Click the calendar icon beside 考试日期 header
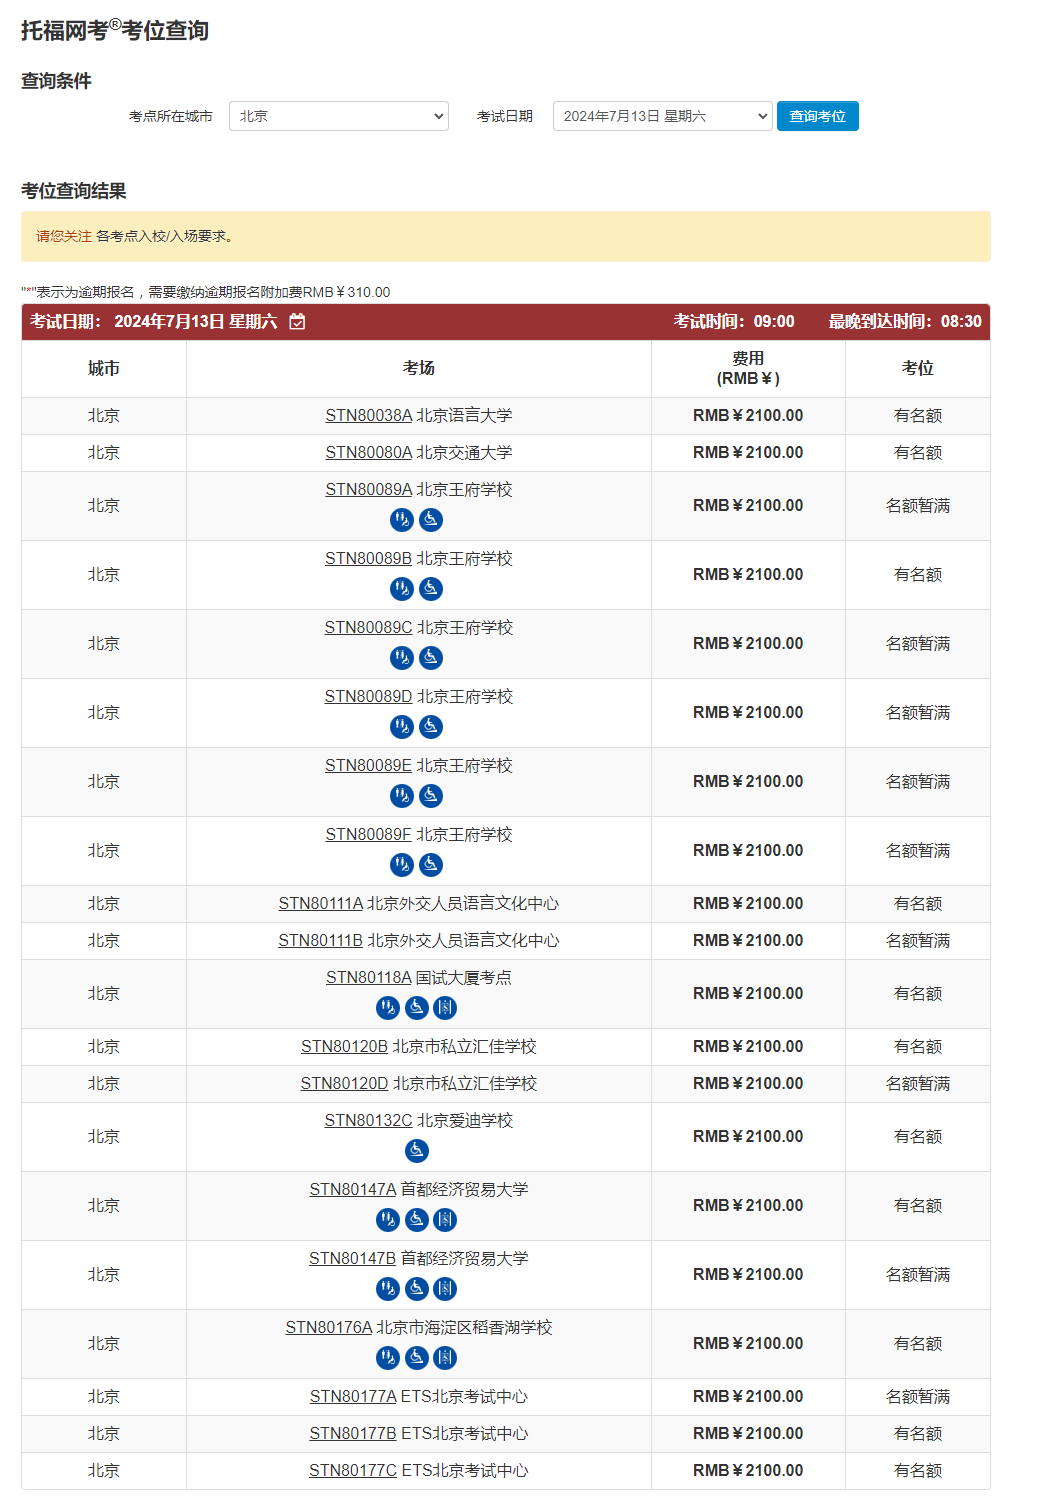The image size is (1061, 1506). [x=297, y=321]
